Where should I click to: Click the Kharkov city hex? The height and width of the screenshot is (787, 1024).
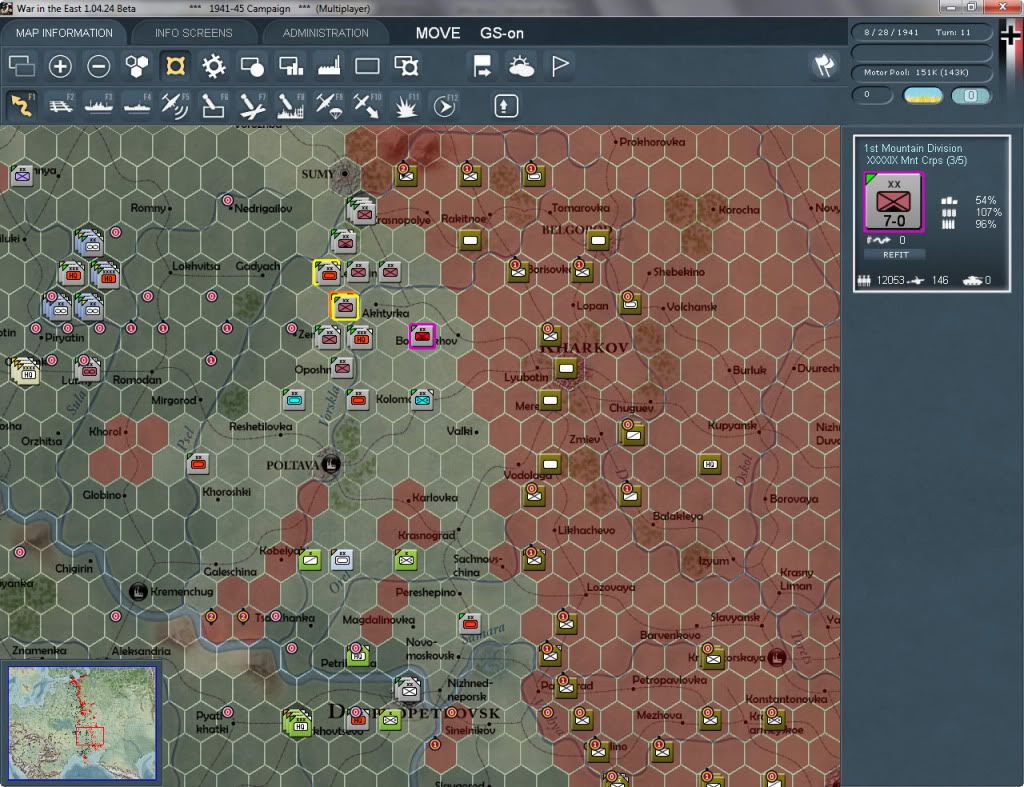click(x=567, y=369)
